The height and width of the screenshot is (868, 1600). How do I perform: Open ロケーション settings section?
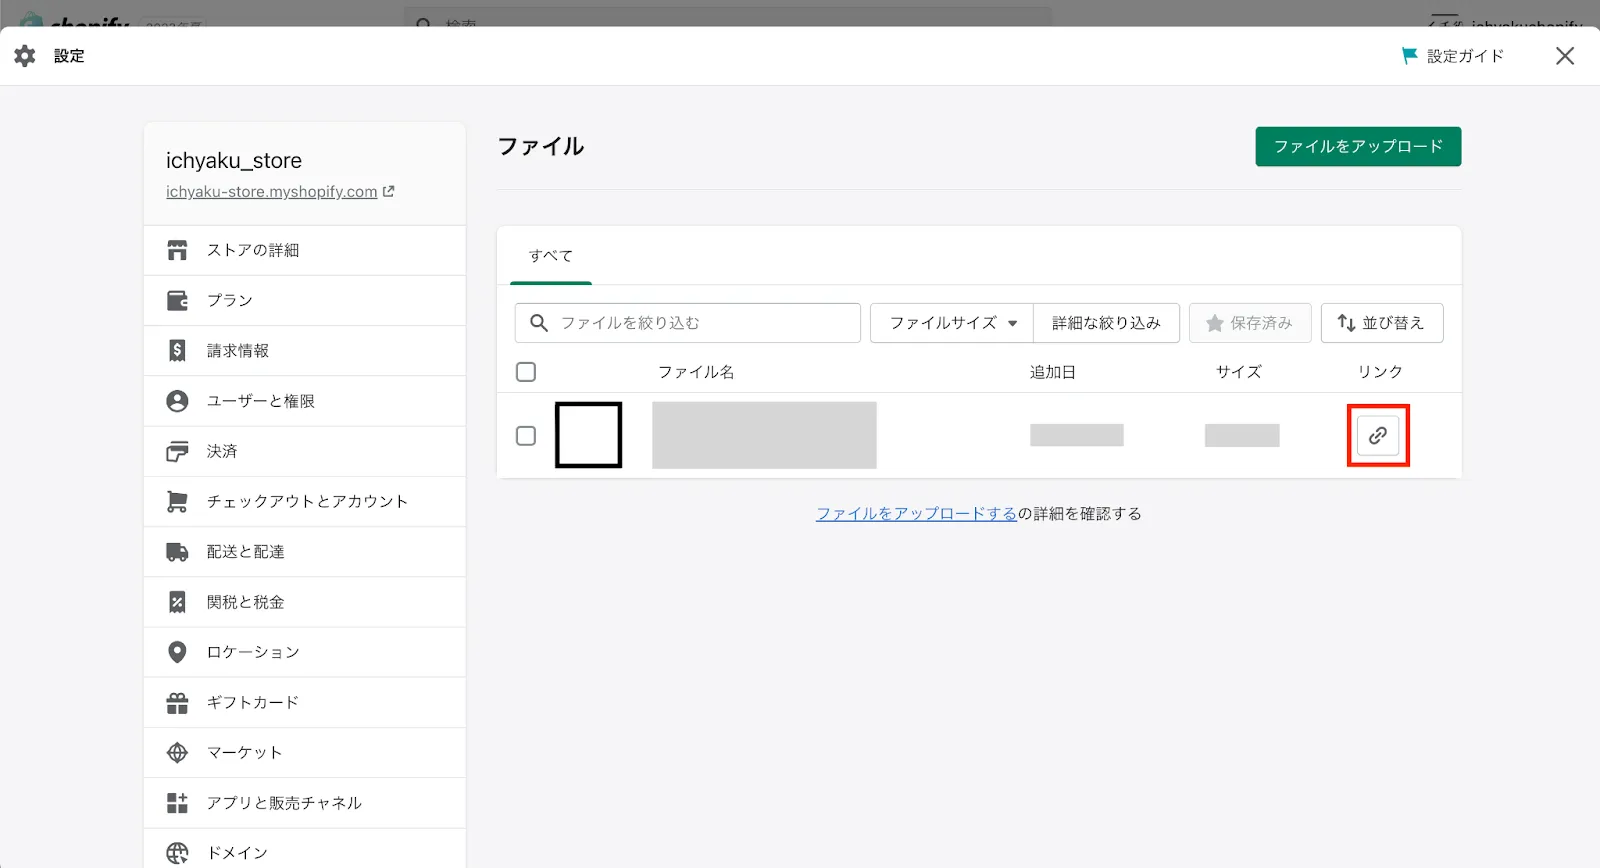[x=305, y=652]
